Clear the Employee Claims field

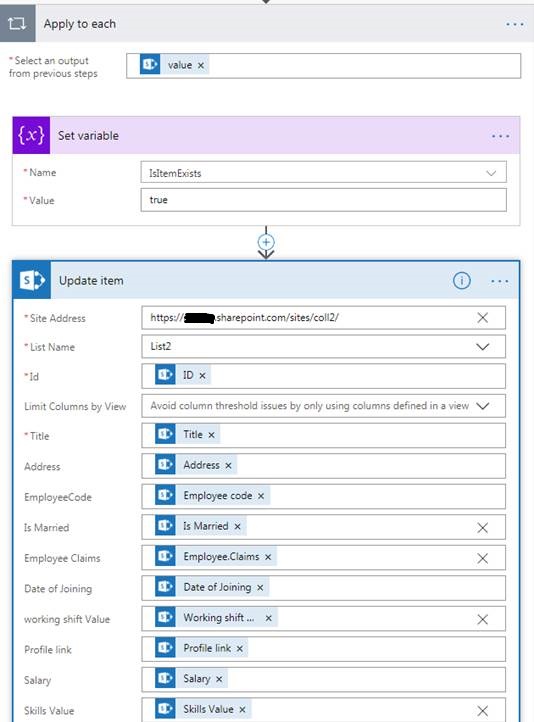click(482, 558)
